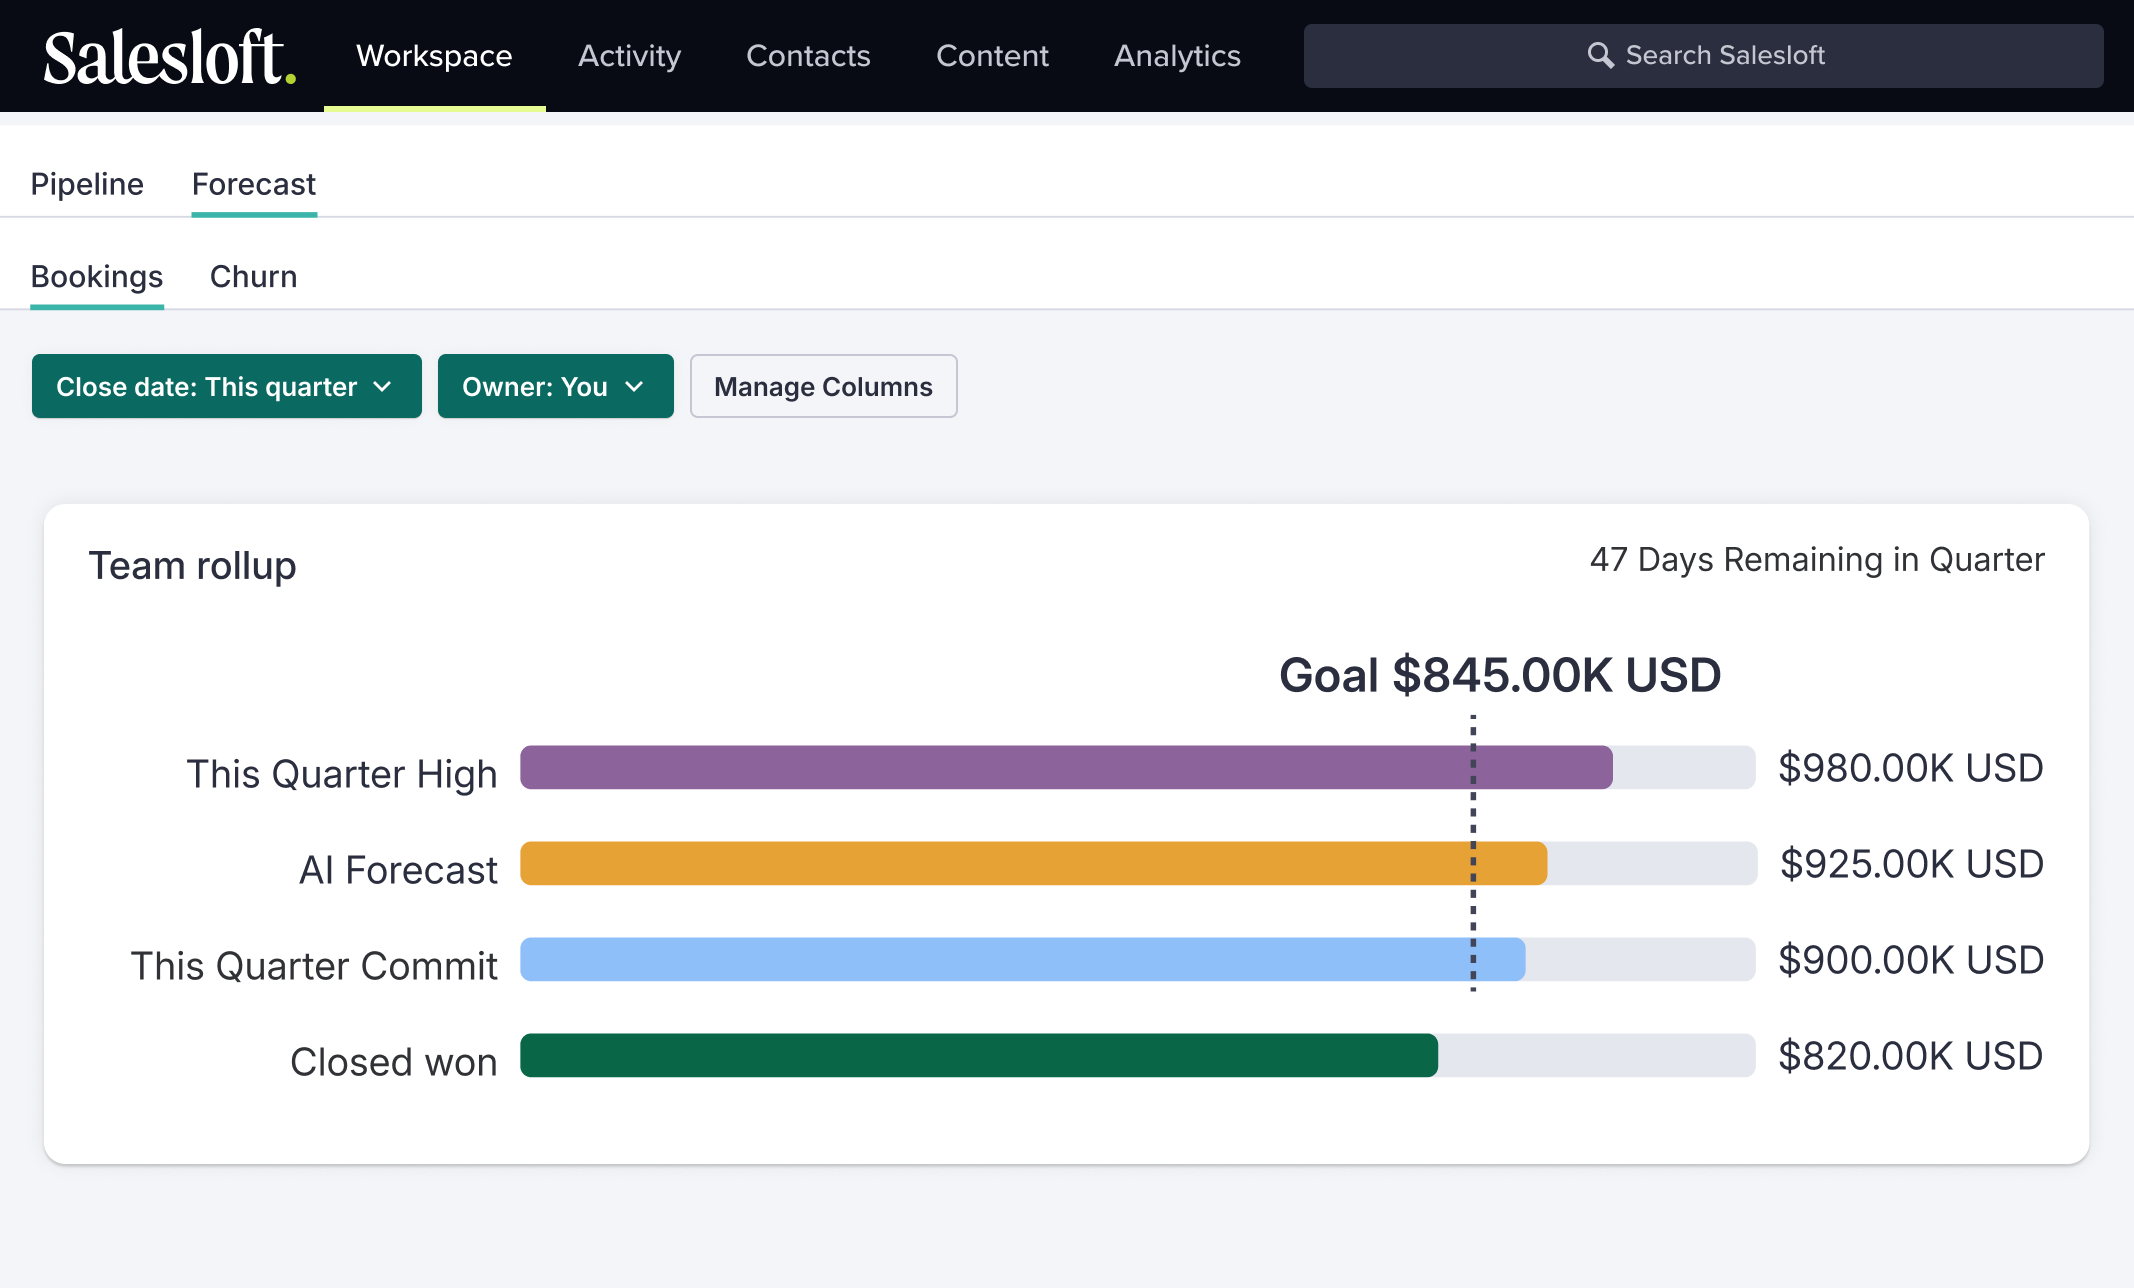
Task: Click the Manage Columns button
Action: [823, 386]
